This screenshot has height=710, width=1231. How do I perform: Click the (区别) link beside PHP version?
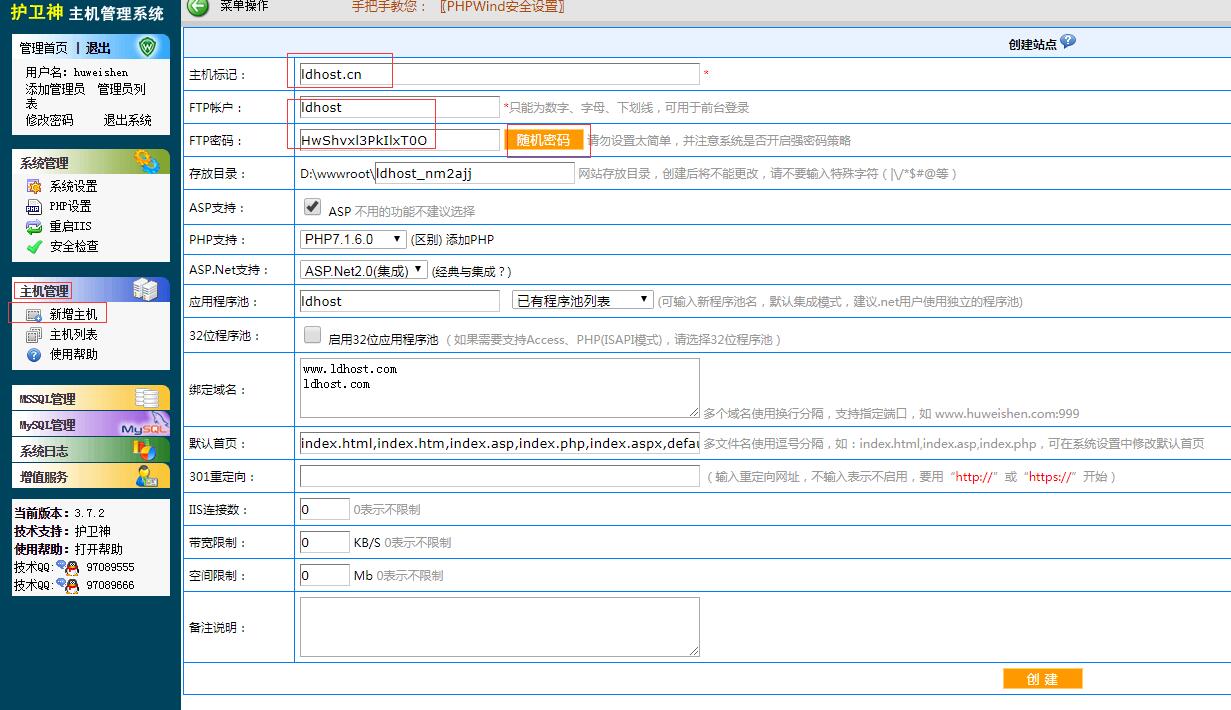427,240
